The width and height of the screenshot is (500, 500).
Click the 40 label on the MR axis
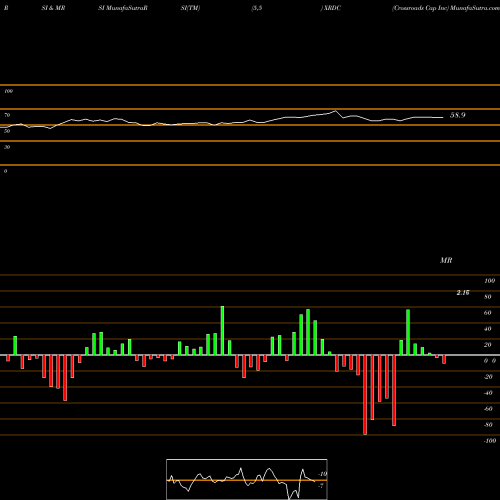click(488, 329)
